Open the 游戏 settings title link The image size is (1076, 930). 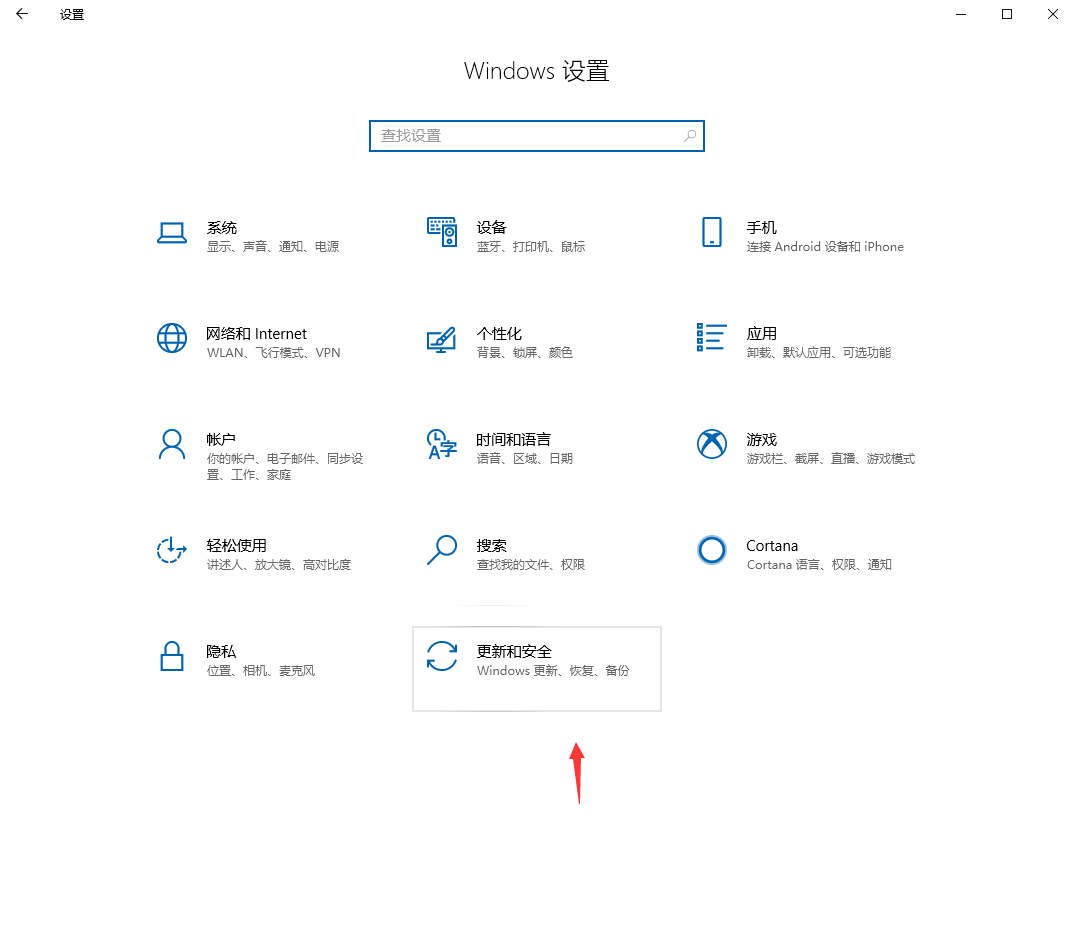click(762, 439)
